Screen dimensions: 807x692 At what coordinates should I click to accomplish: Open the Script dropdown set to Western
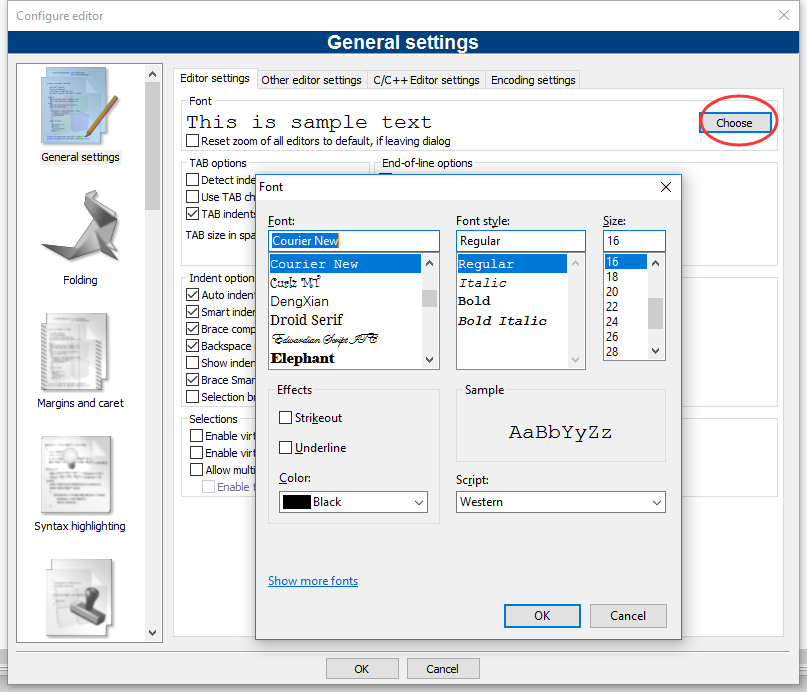tap(560, 502)
